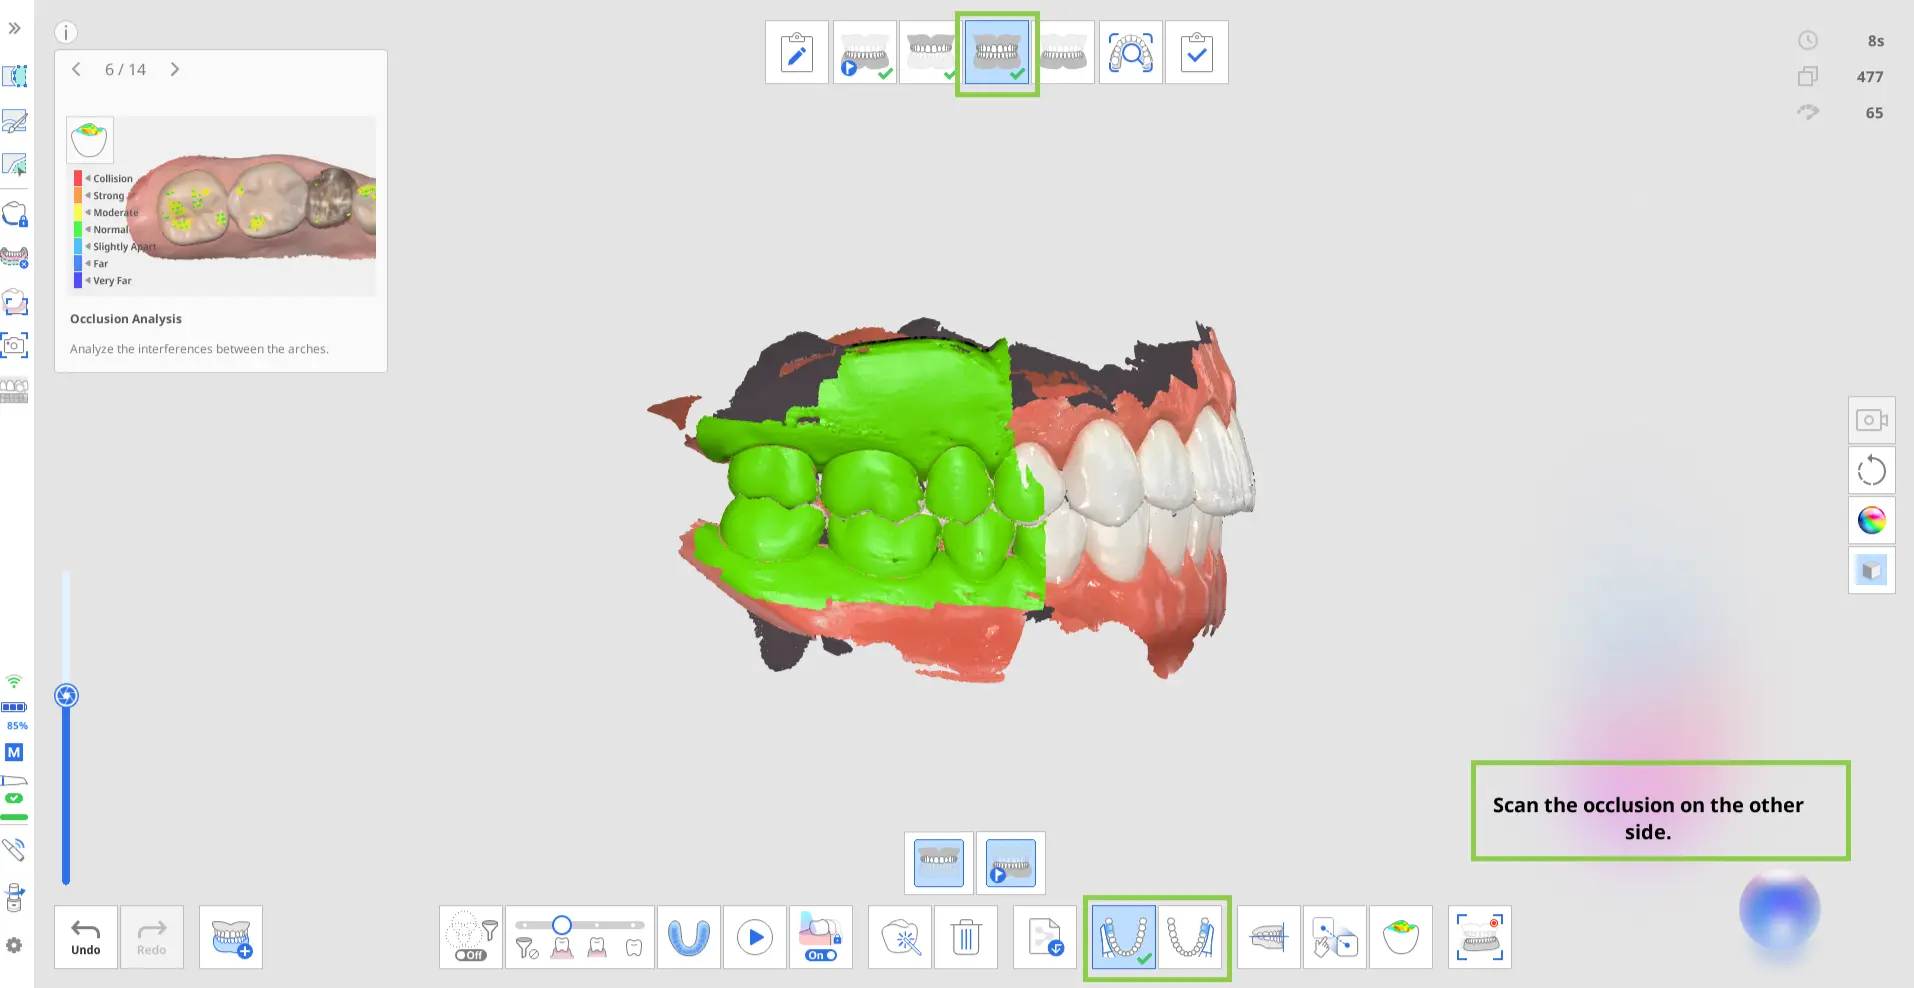Click the Wi-Fi signal status icon
Viewport: 1914px width, 988px height.
click(x=14, y=682)
